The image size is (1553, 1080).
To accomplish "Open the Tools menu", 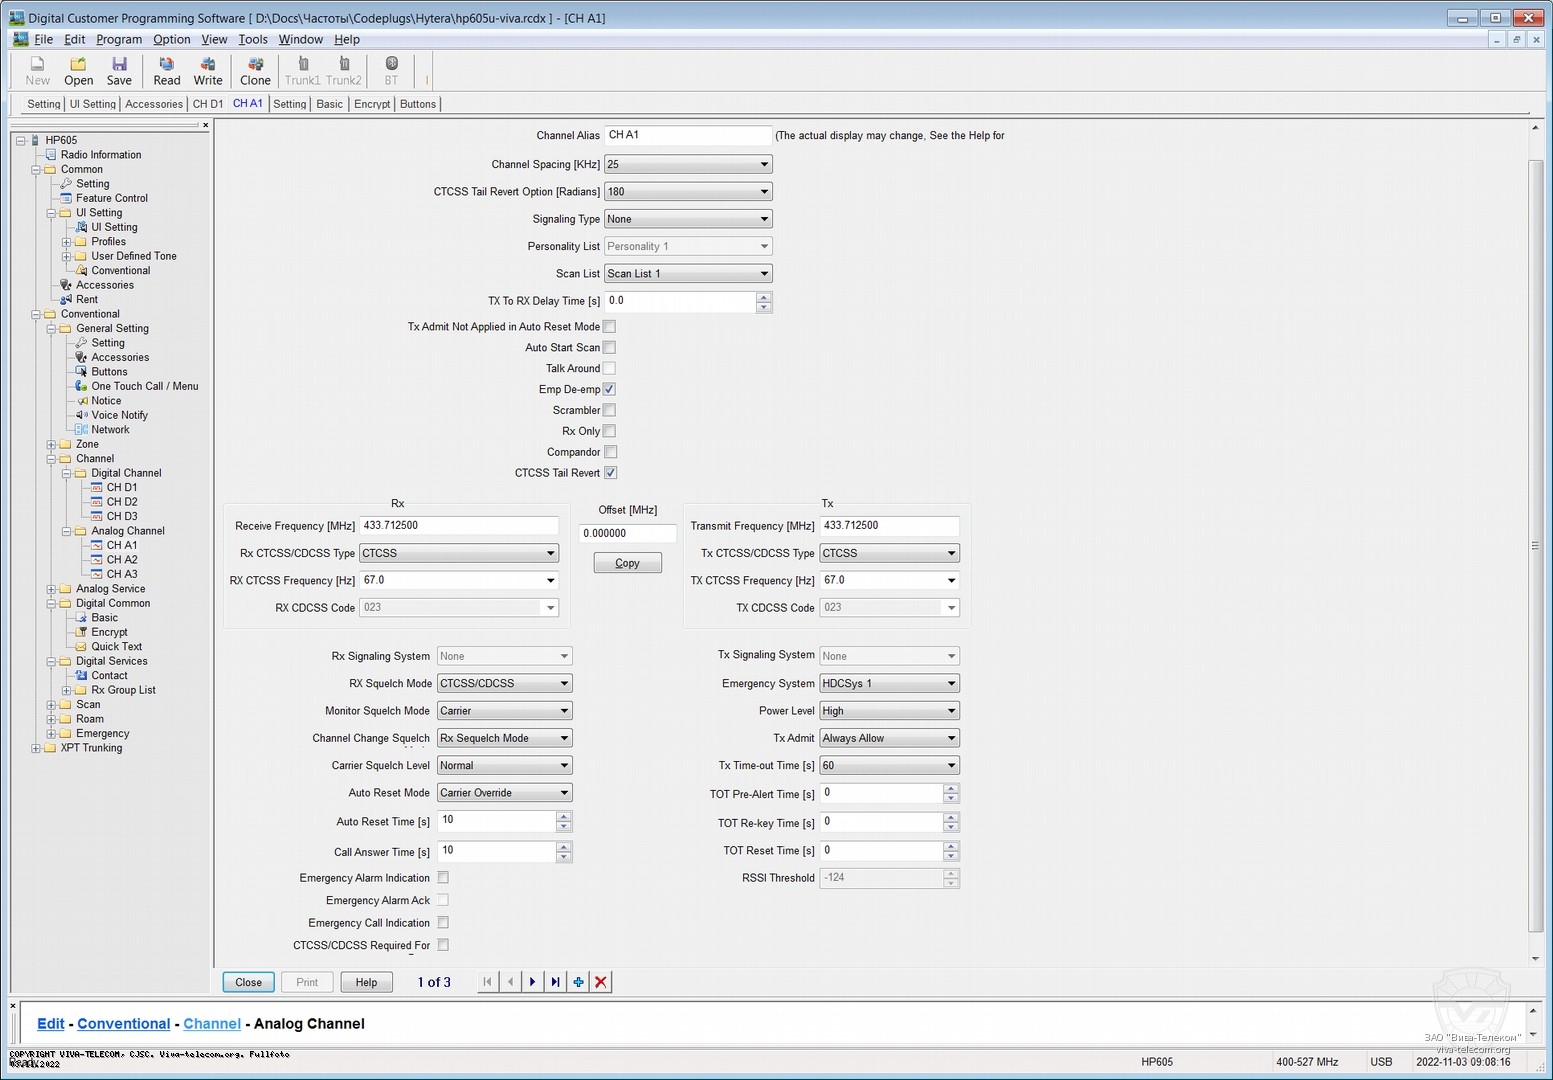I will [x=252, y=39].
